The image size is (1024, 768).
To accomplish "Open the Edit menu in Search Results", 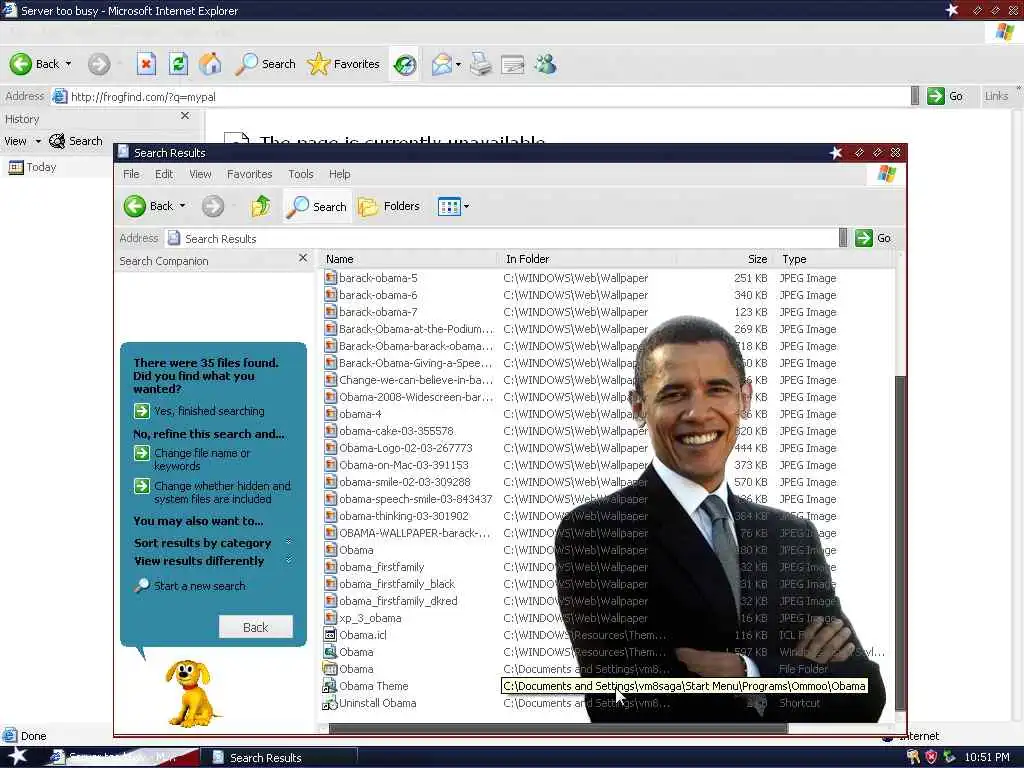I will [164, 174].
